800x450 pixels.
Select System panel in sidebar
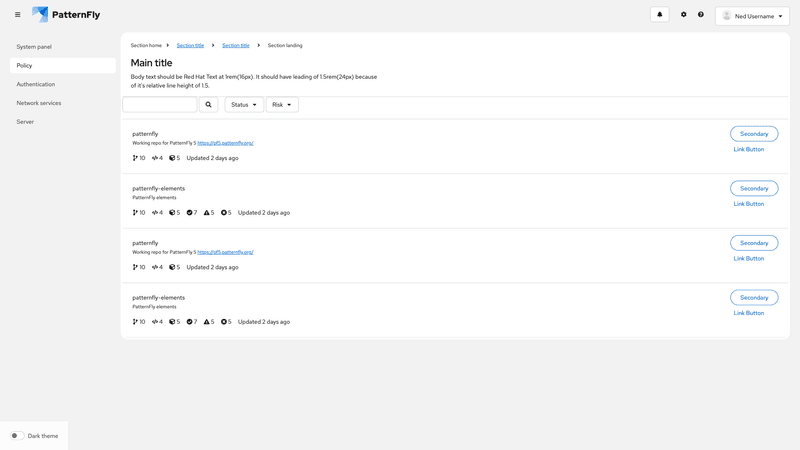34,47
